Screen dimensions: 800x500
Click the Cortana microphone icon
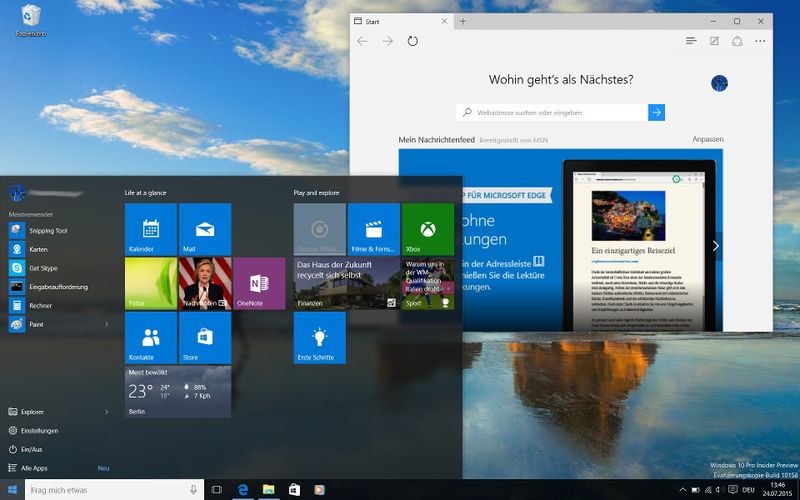(x=193, y=490)
